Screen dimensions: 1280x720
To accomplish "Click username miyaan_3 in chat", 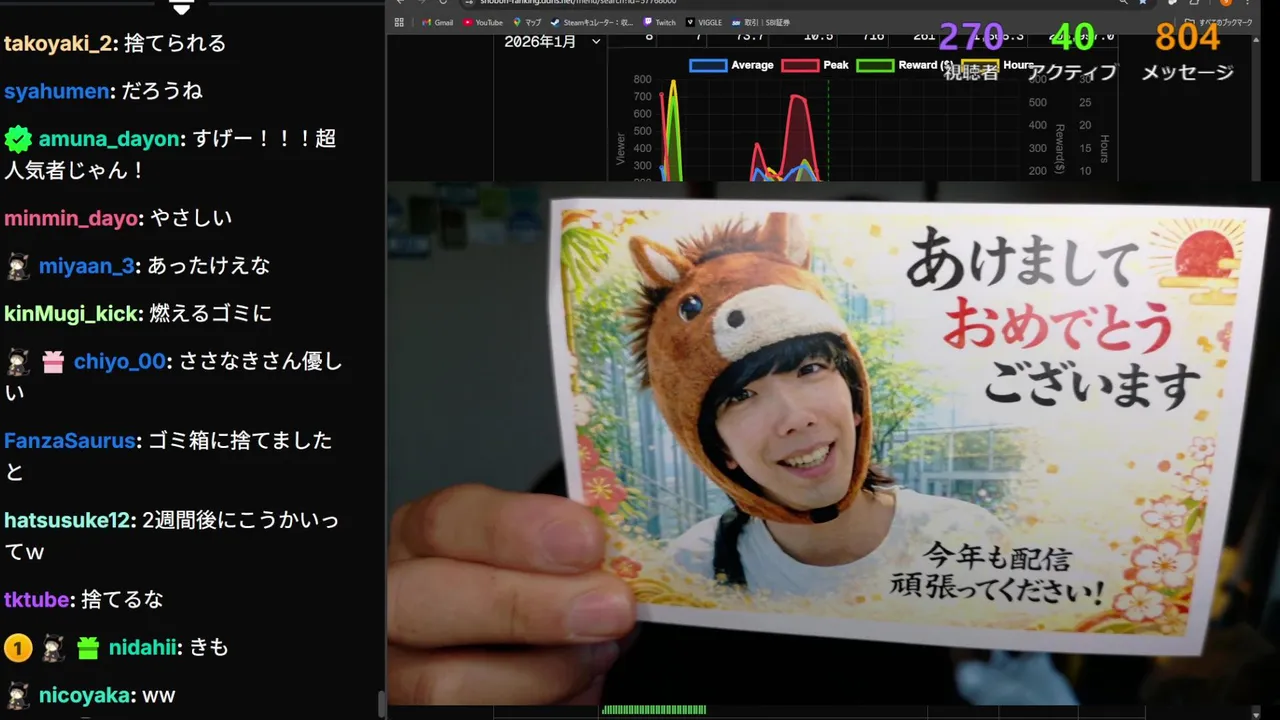I will click(x=86, y=266).
